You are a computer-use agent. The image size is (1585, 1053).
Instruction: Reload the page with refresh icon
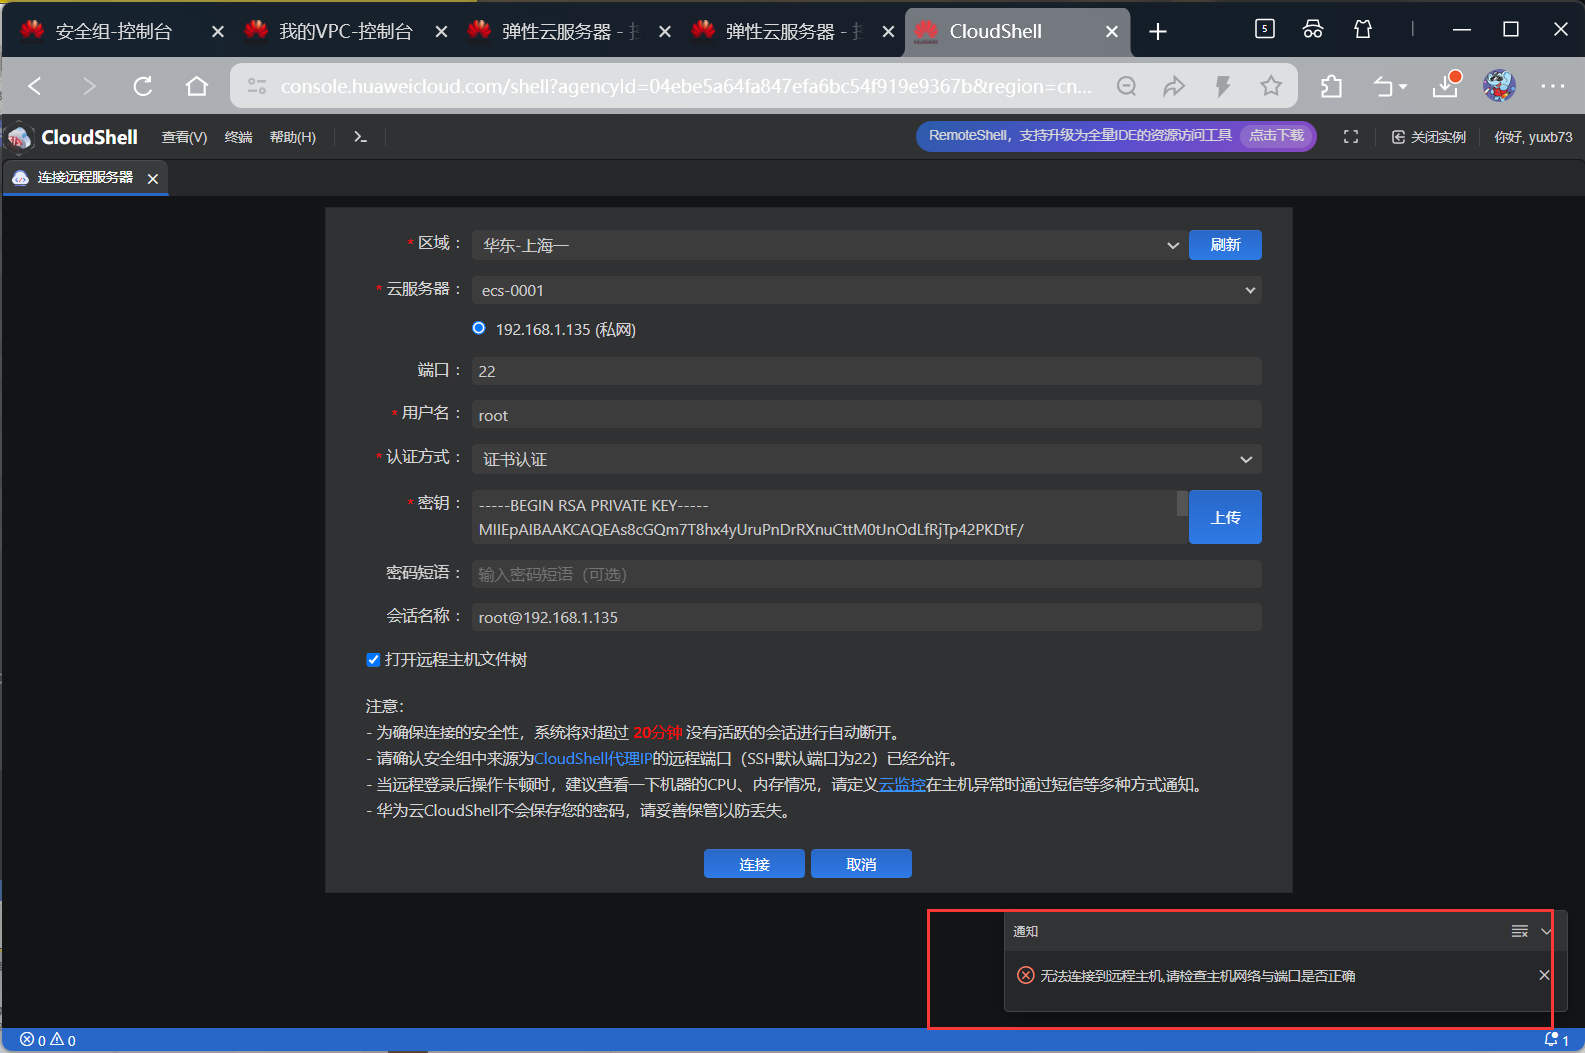point(143,86)
